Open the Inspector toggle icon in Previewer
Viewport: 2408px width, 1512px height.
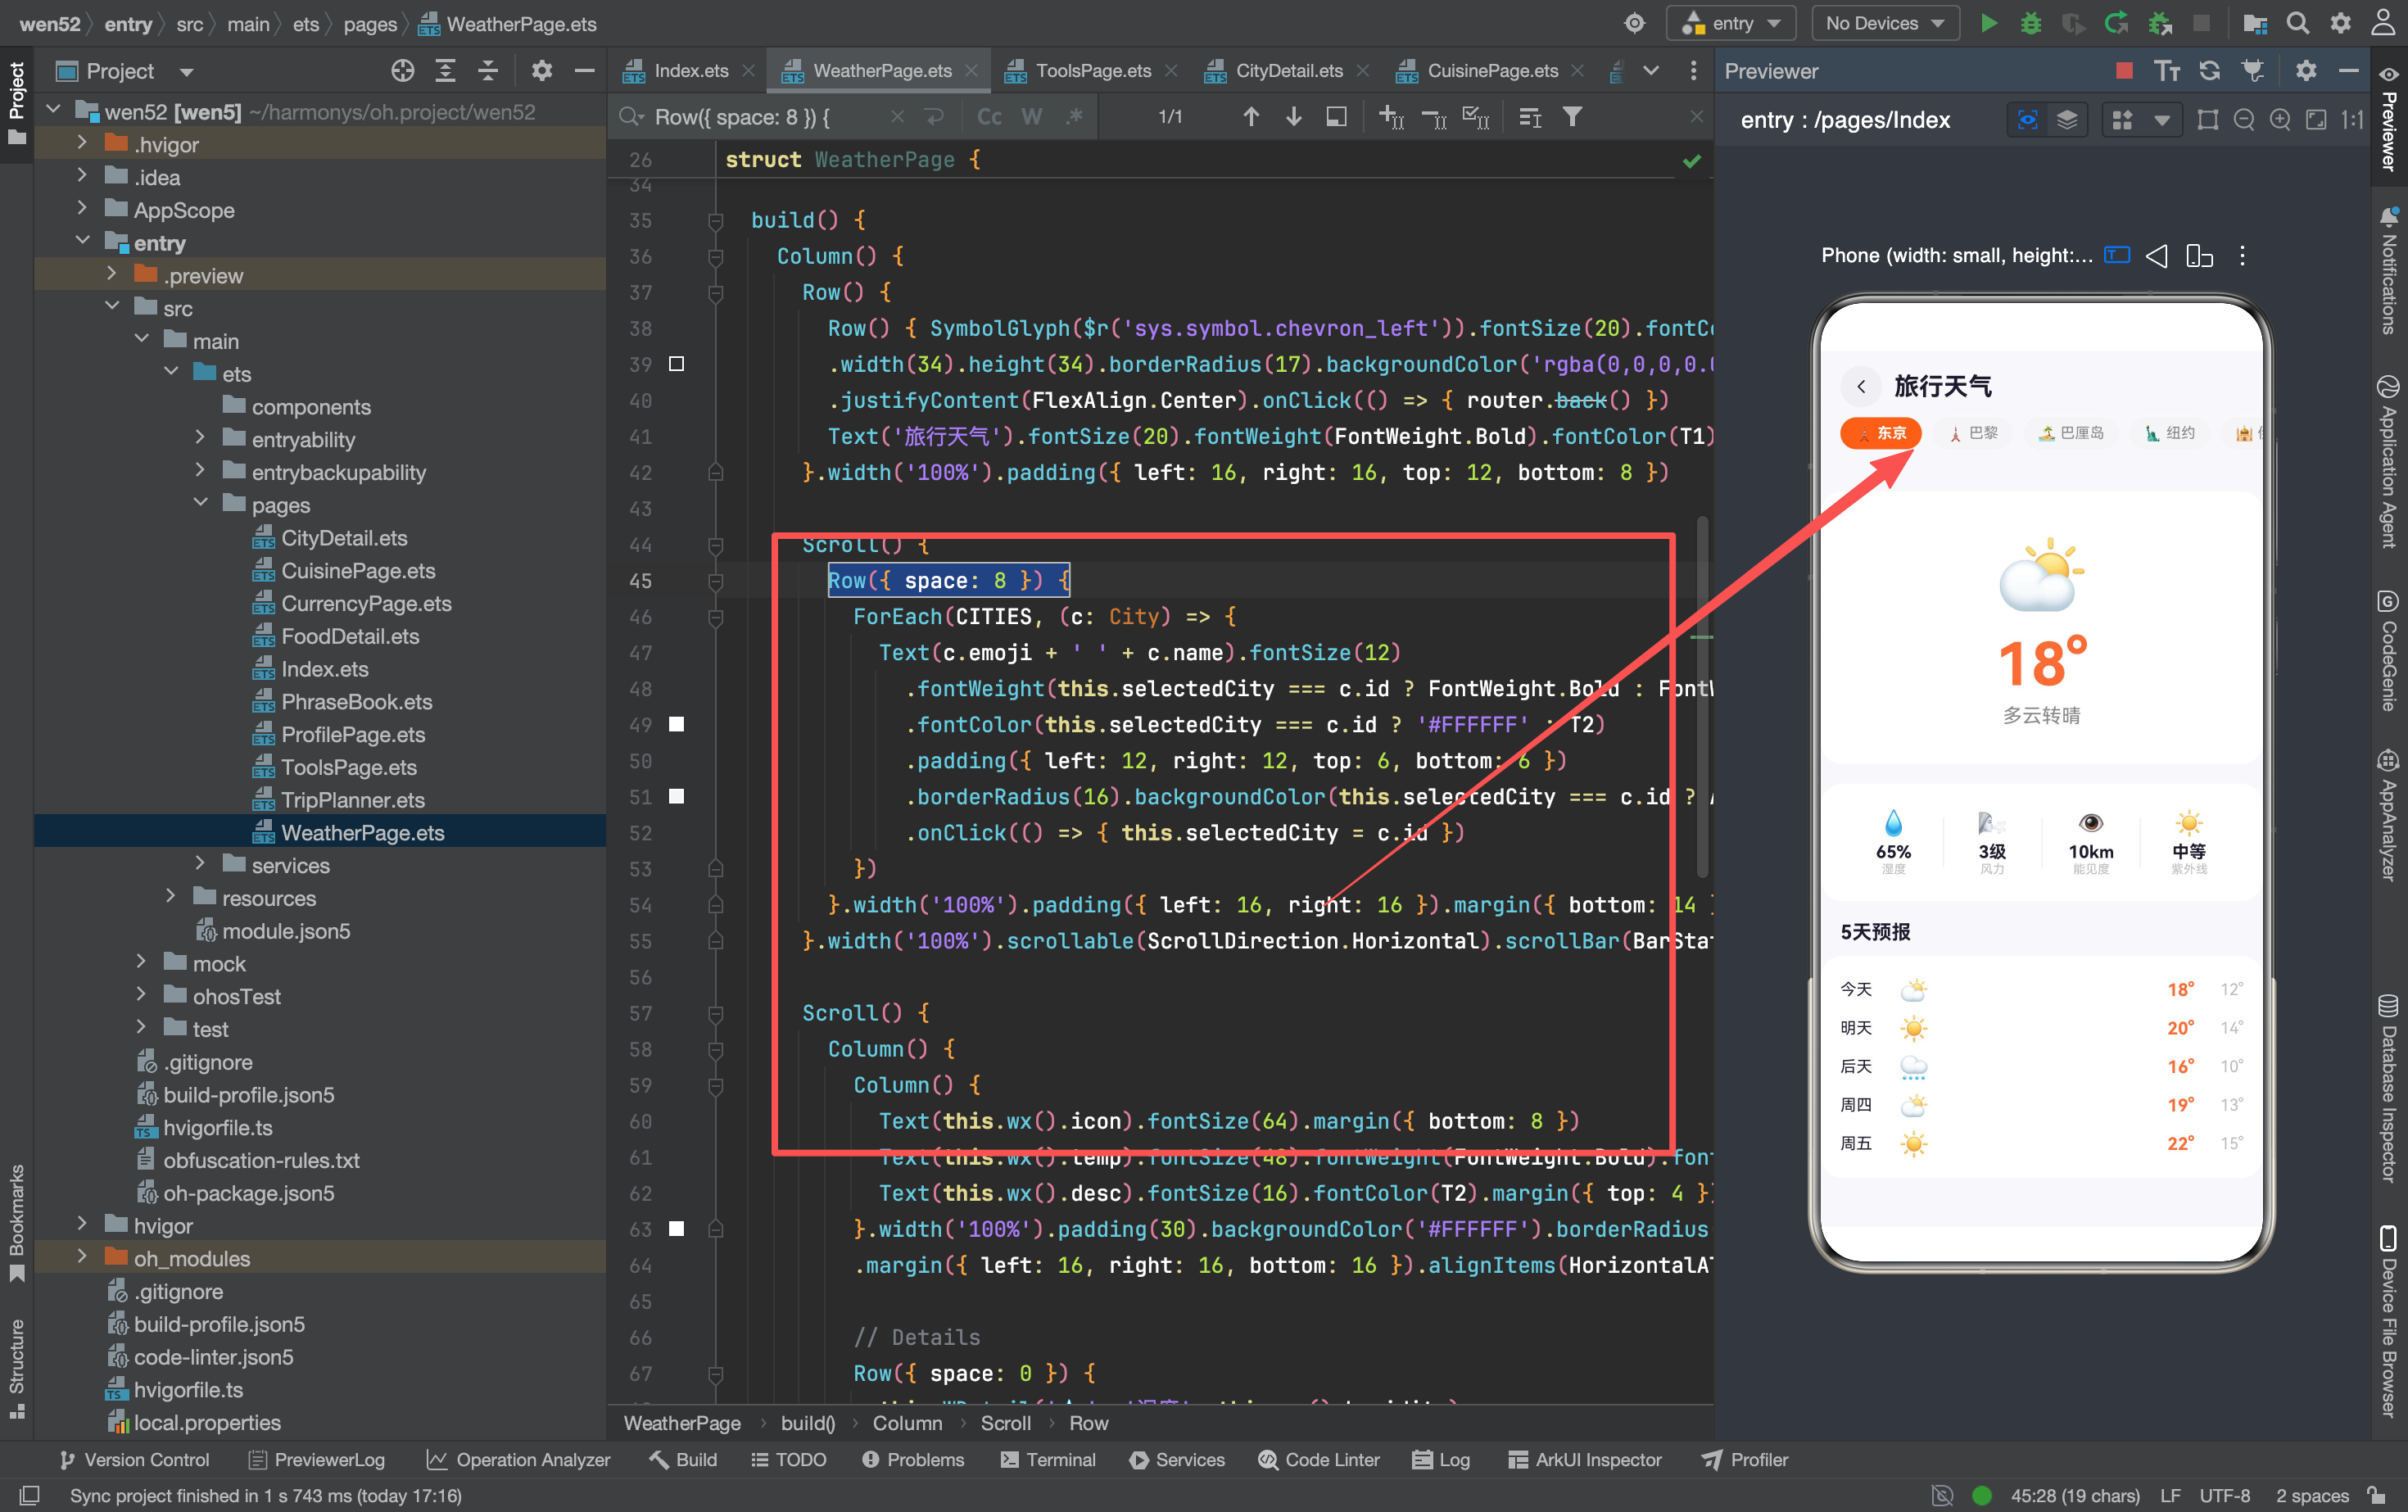[2027, 120]
